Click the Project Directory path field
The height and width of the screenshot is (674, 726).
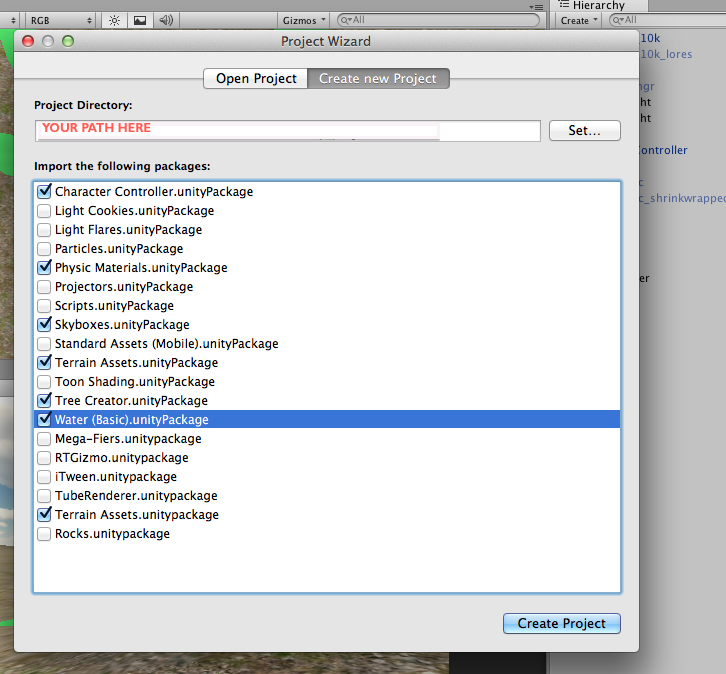(288, 131)
